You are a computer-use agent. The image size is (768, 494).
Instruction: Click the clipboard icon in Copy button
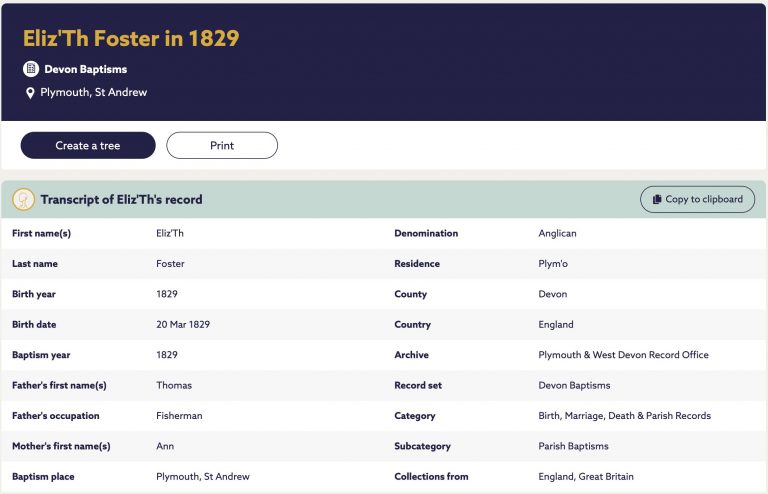(657, 199)
